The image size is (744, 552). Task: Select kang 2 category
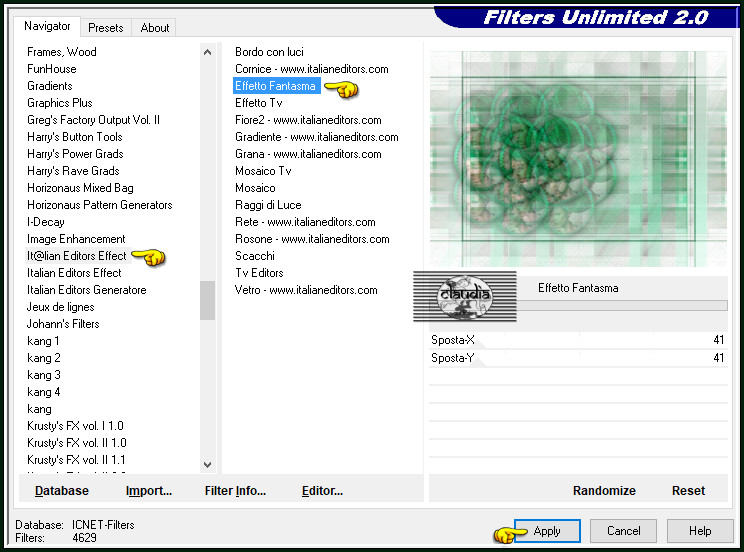coord(44,358)
